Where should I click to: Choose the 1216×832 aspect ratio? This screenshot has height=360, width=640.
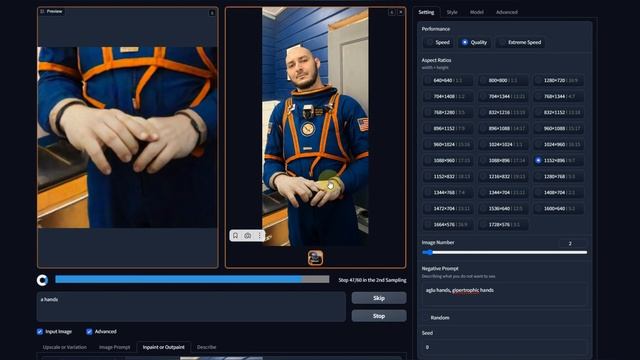(x=503, y=176)
